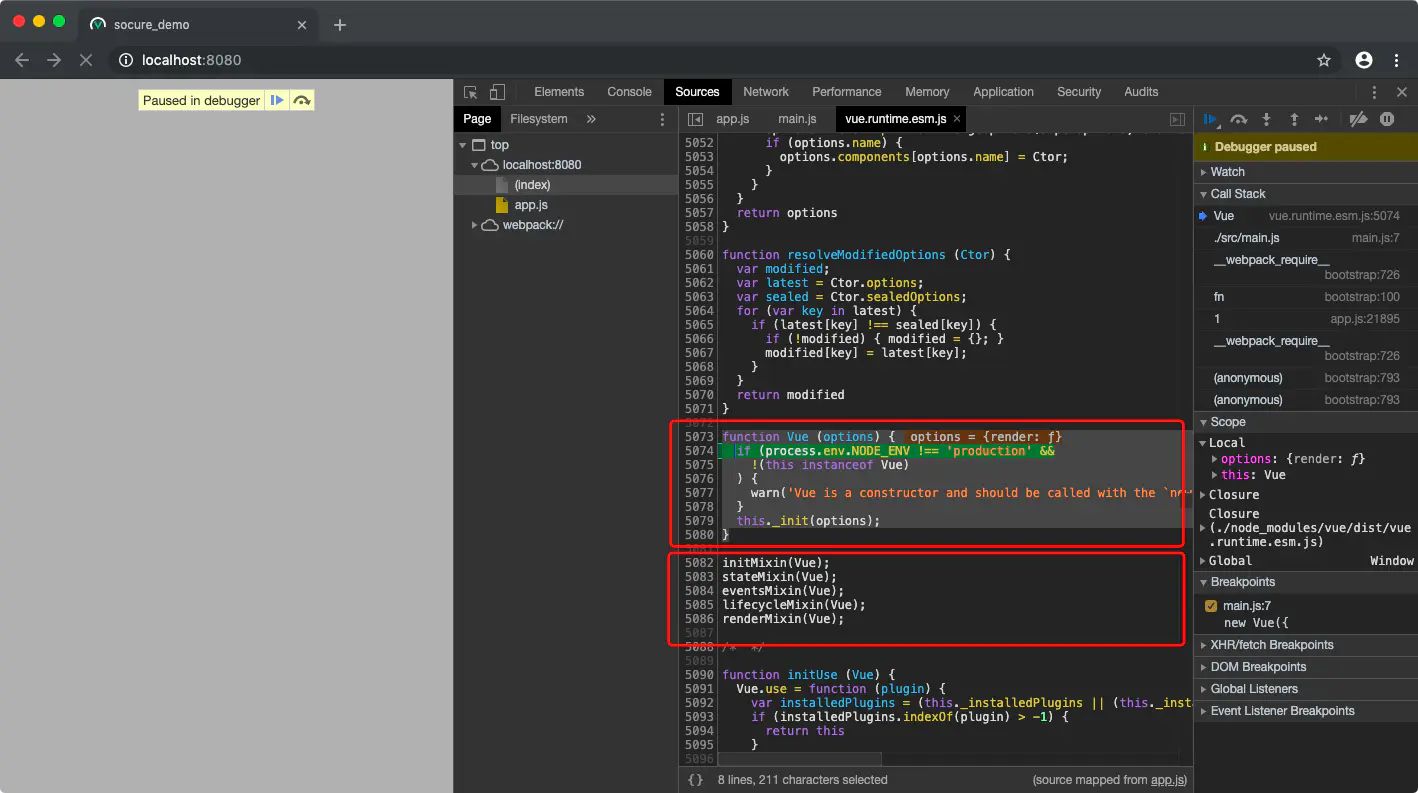The height and width of the screenshot is (793, 1418).
Task: Click the step over next function call icon
Action: click(x=1239, y=119)
